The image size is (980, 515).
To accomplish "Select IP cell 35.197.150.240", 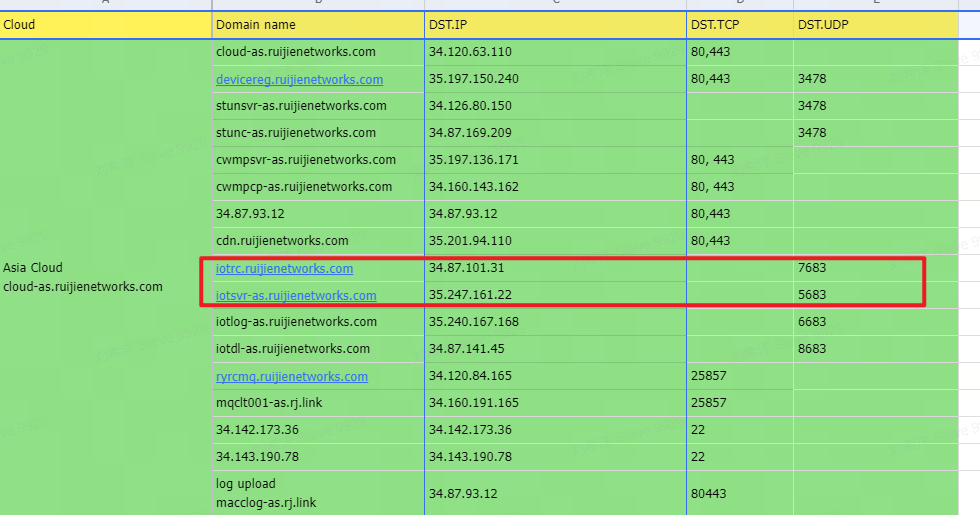I will click(x=555, y=79).
